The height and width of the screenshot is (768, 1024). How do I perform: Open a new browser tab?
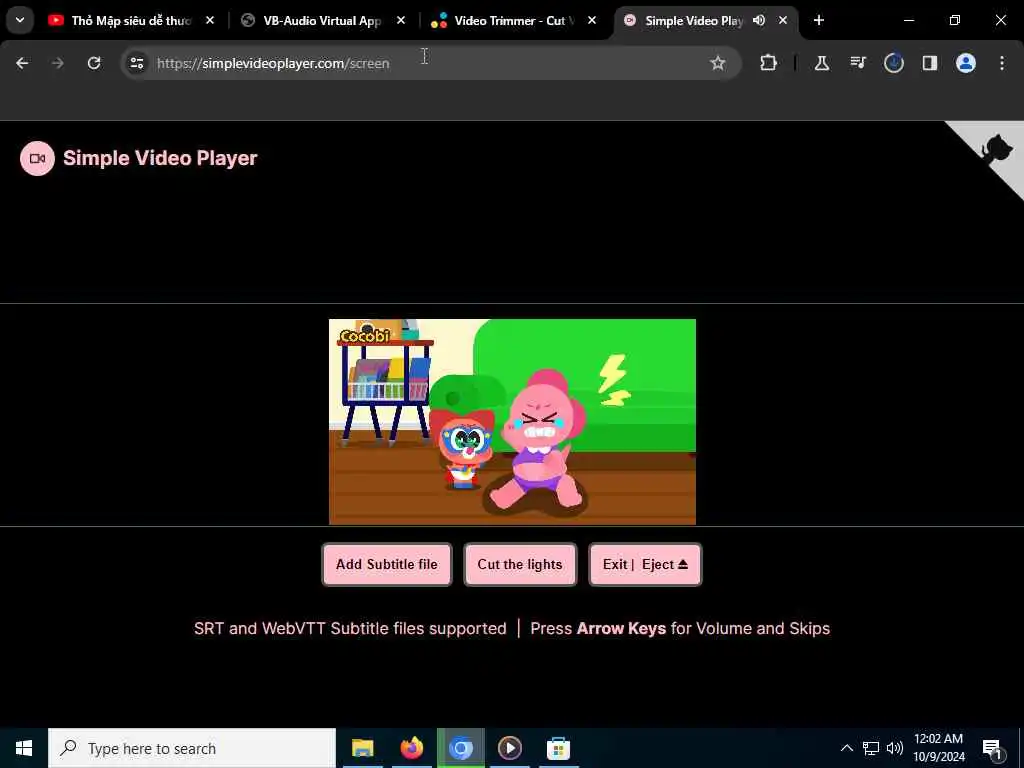tap(819, 21)
